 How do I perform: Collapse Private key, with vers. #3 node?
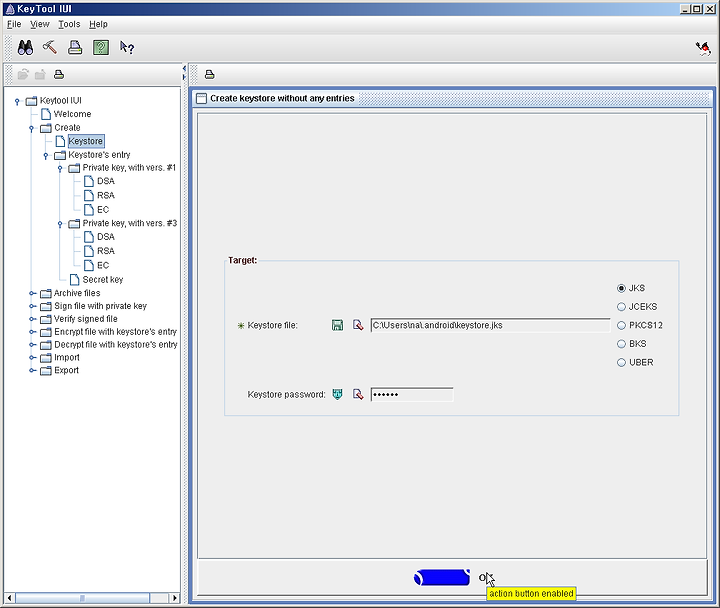[x=60, y=224]
